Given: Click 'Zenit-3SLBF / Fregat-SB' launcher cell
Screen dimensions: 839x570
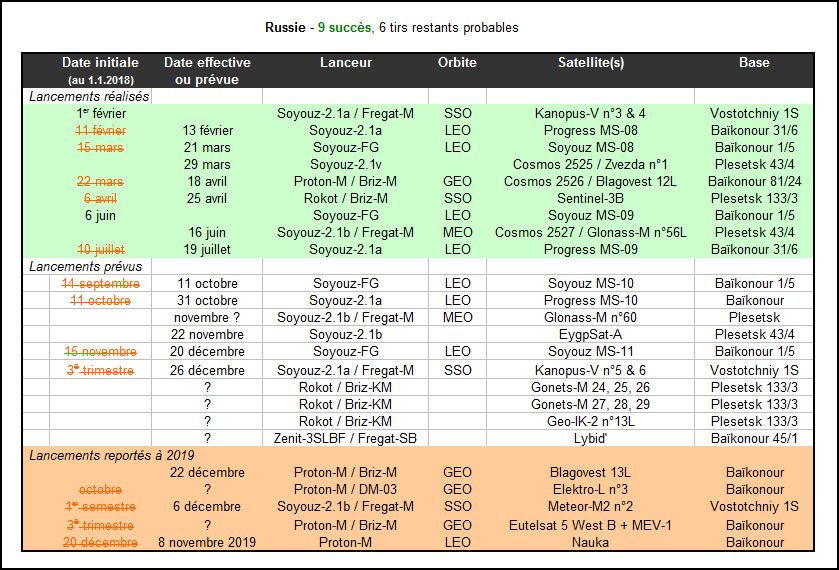Looking at the screenshot, I should pyautogui.click(x=345, y=439).
